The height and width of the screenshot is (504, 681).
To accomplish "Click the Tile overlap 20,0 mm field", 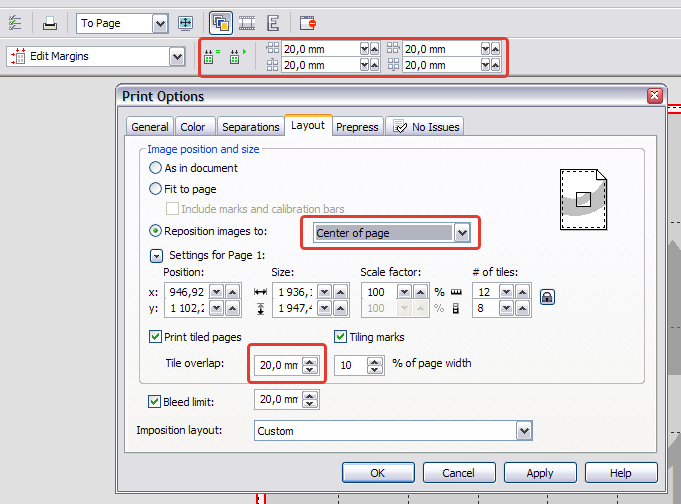I will point(278,365).
